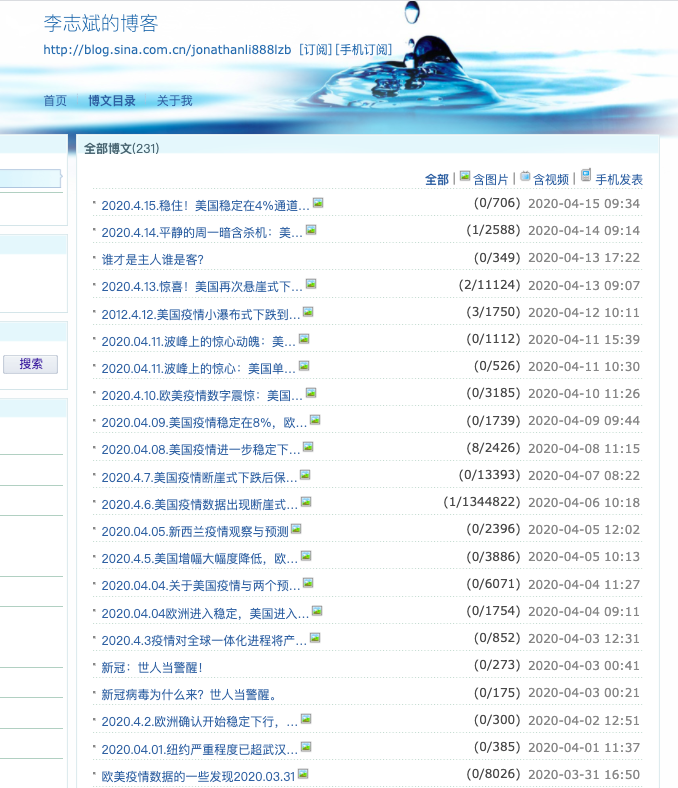The height and width of the screenshot is (788, 678).
Task: Click picture icon beside 2020.04.05 新西兰 post
Action: coord(296,529)
